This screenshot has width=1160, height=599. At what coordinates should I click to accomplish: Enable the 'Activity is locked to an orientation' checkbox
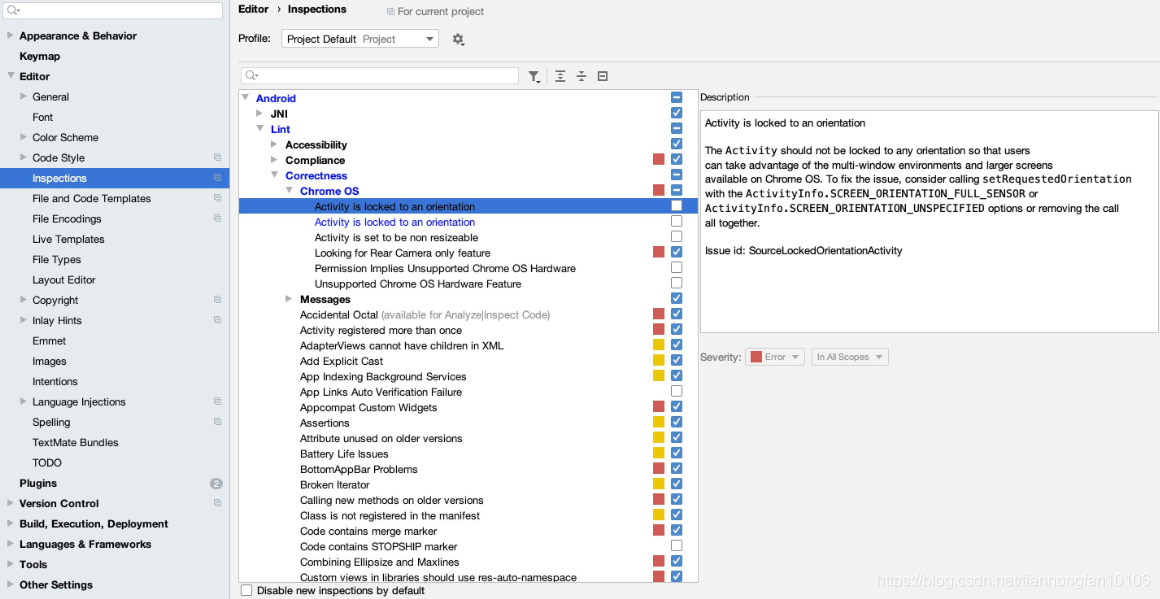676,206
